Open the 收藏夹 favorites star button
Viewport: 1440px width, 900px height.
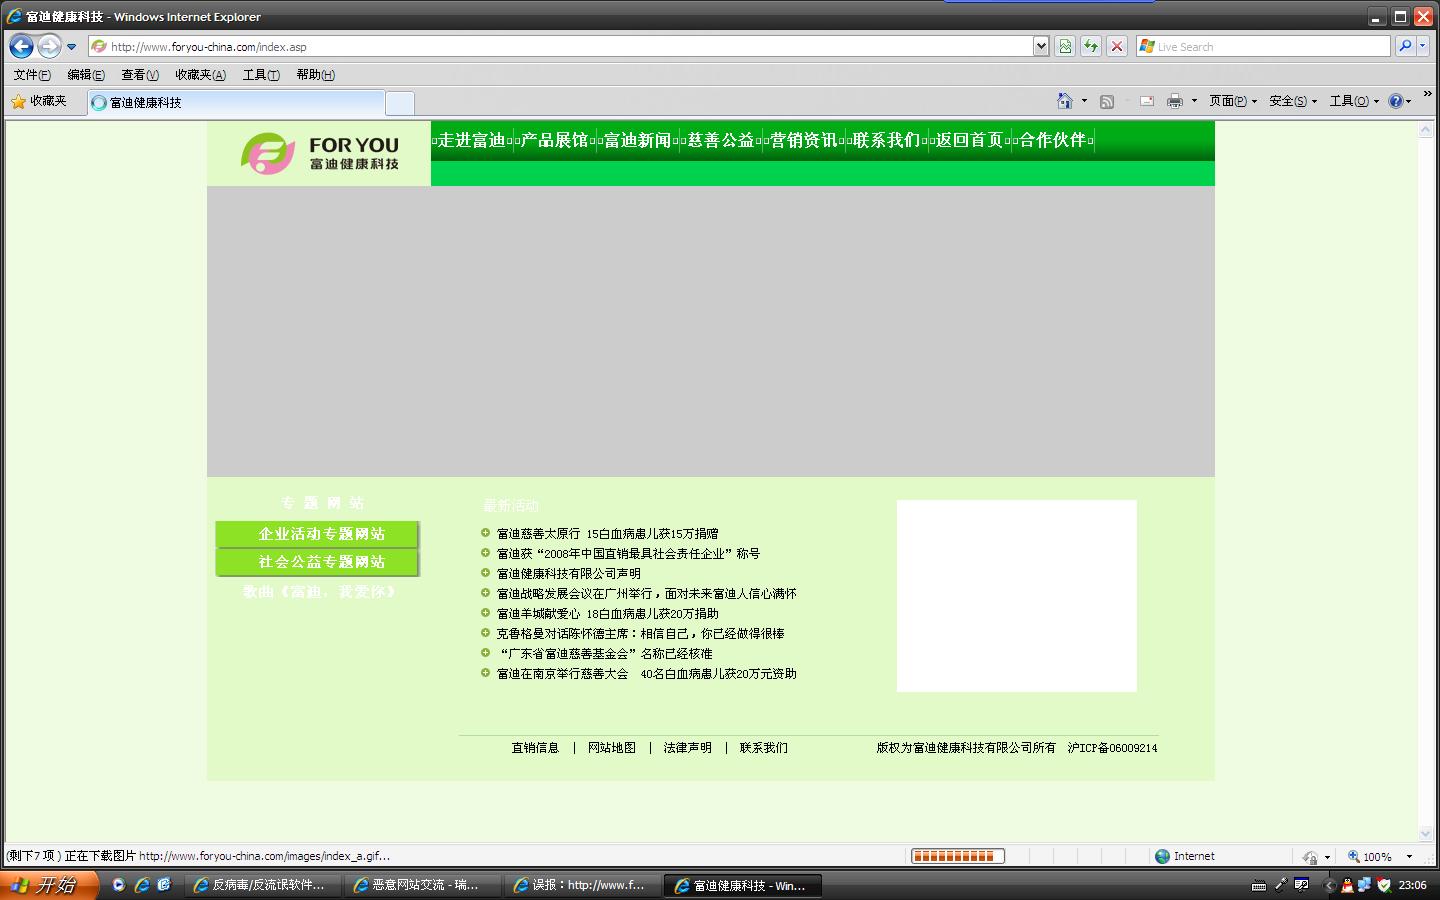click(39, 101)
